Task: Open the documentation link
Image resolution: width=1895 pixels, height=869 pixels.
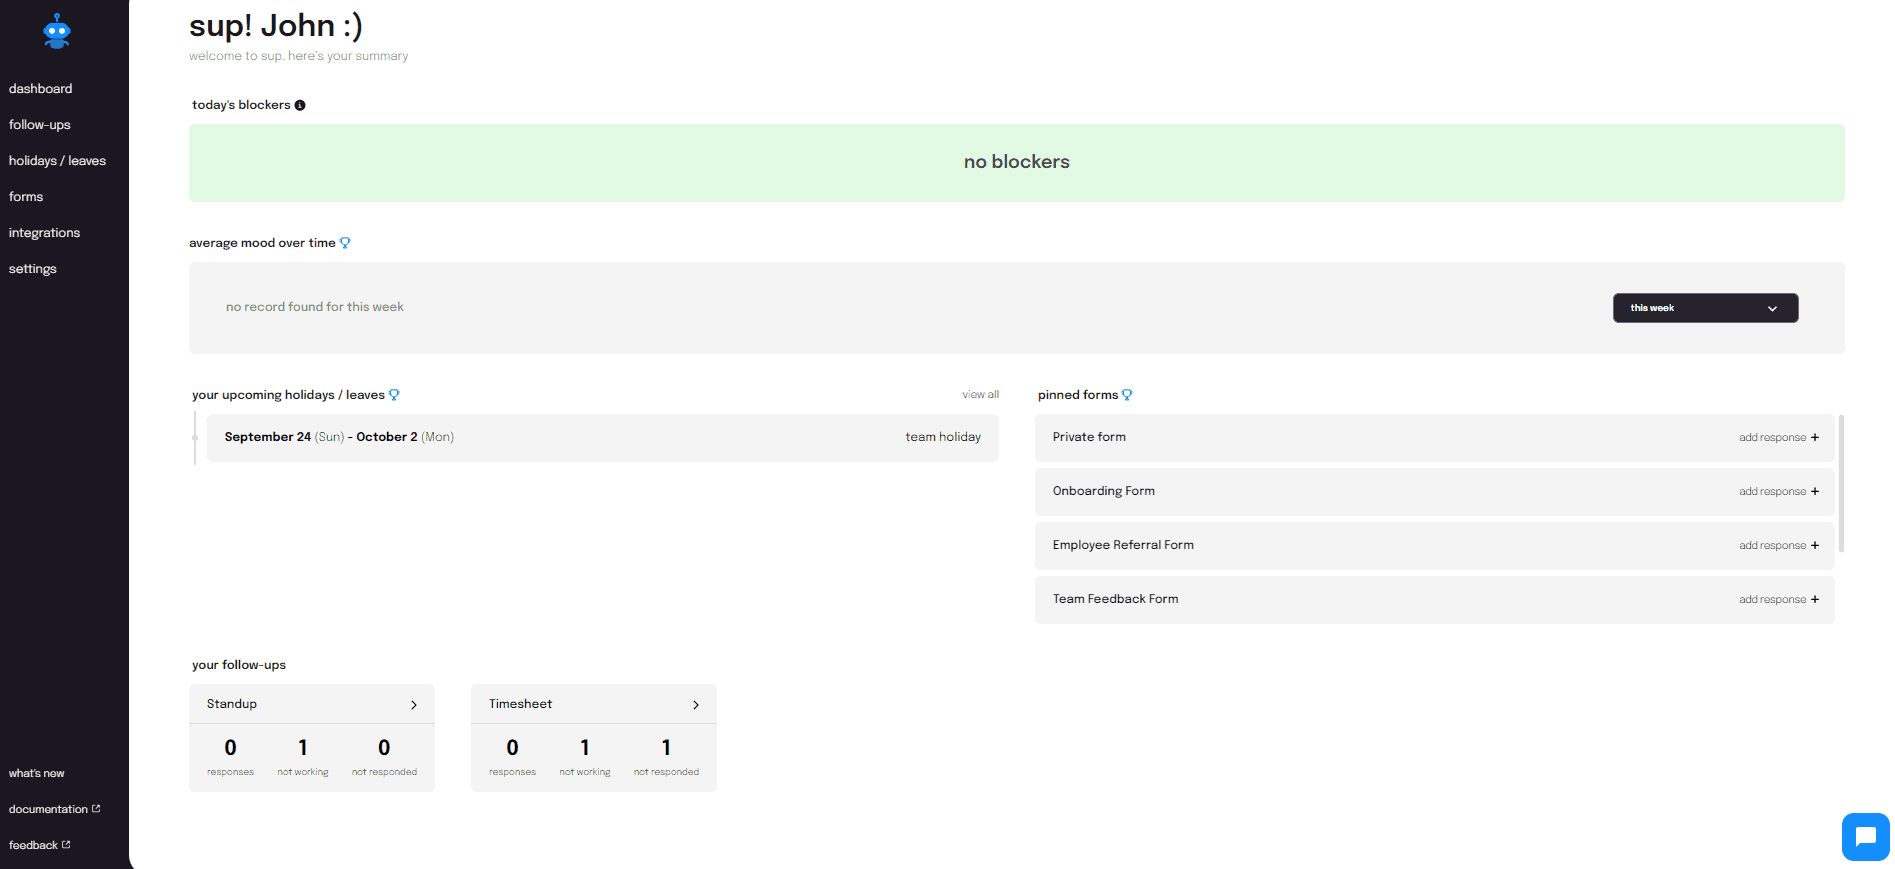Action: (x=48, y=809)
